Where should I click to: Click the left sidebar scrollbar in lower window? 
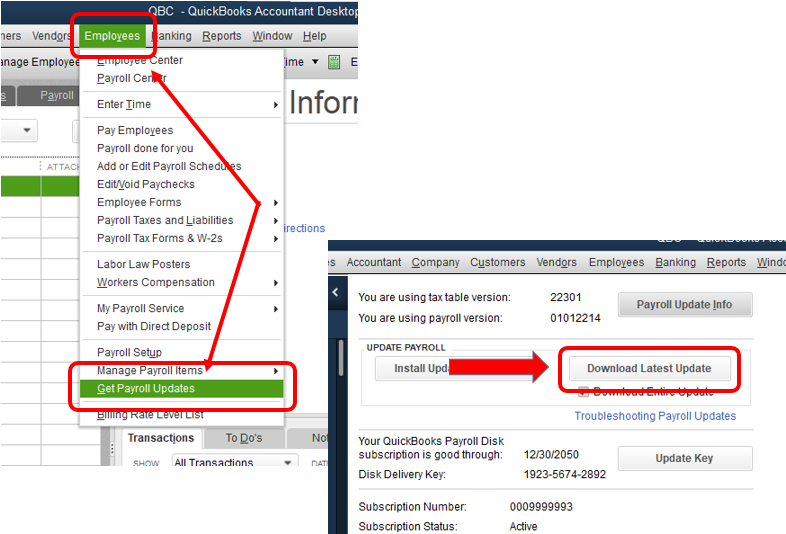click(x=341, y=358)
